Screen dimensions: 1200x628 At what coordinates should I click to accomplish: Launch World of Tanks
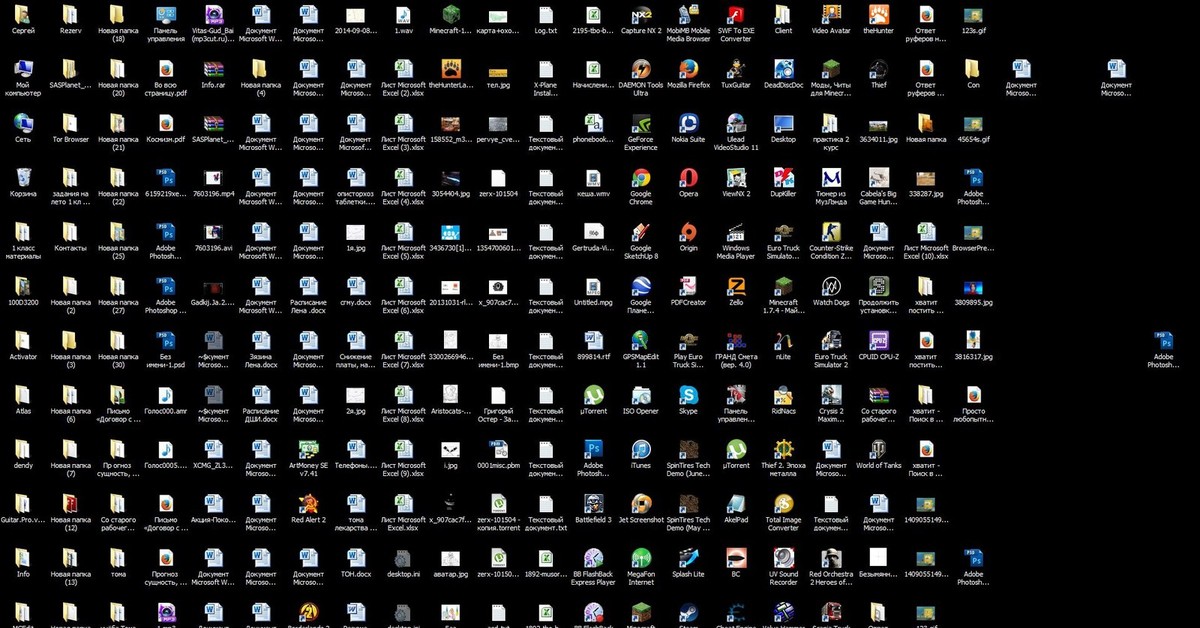point(878,449)
